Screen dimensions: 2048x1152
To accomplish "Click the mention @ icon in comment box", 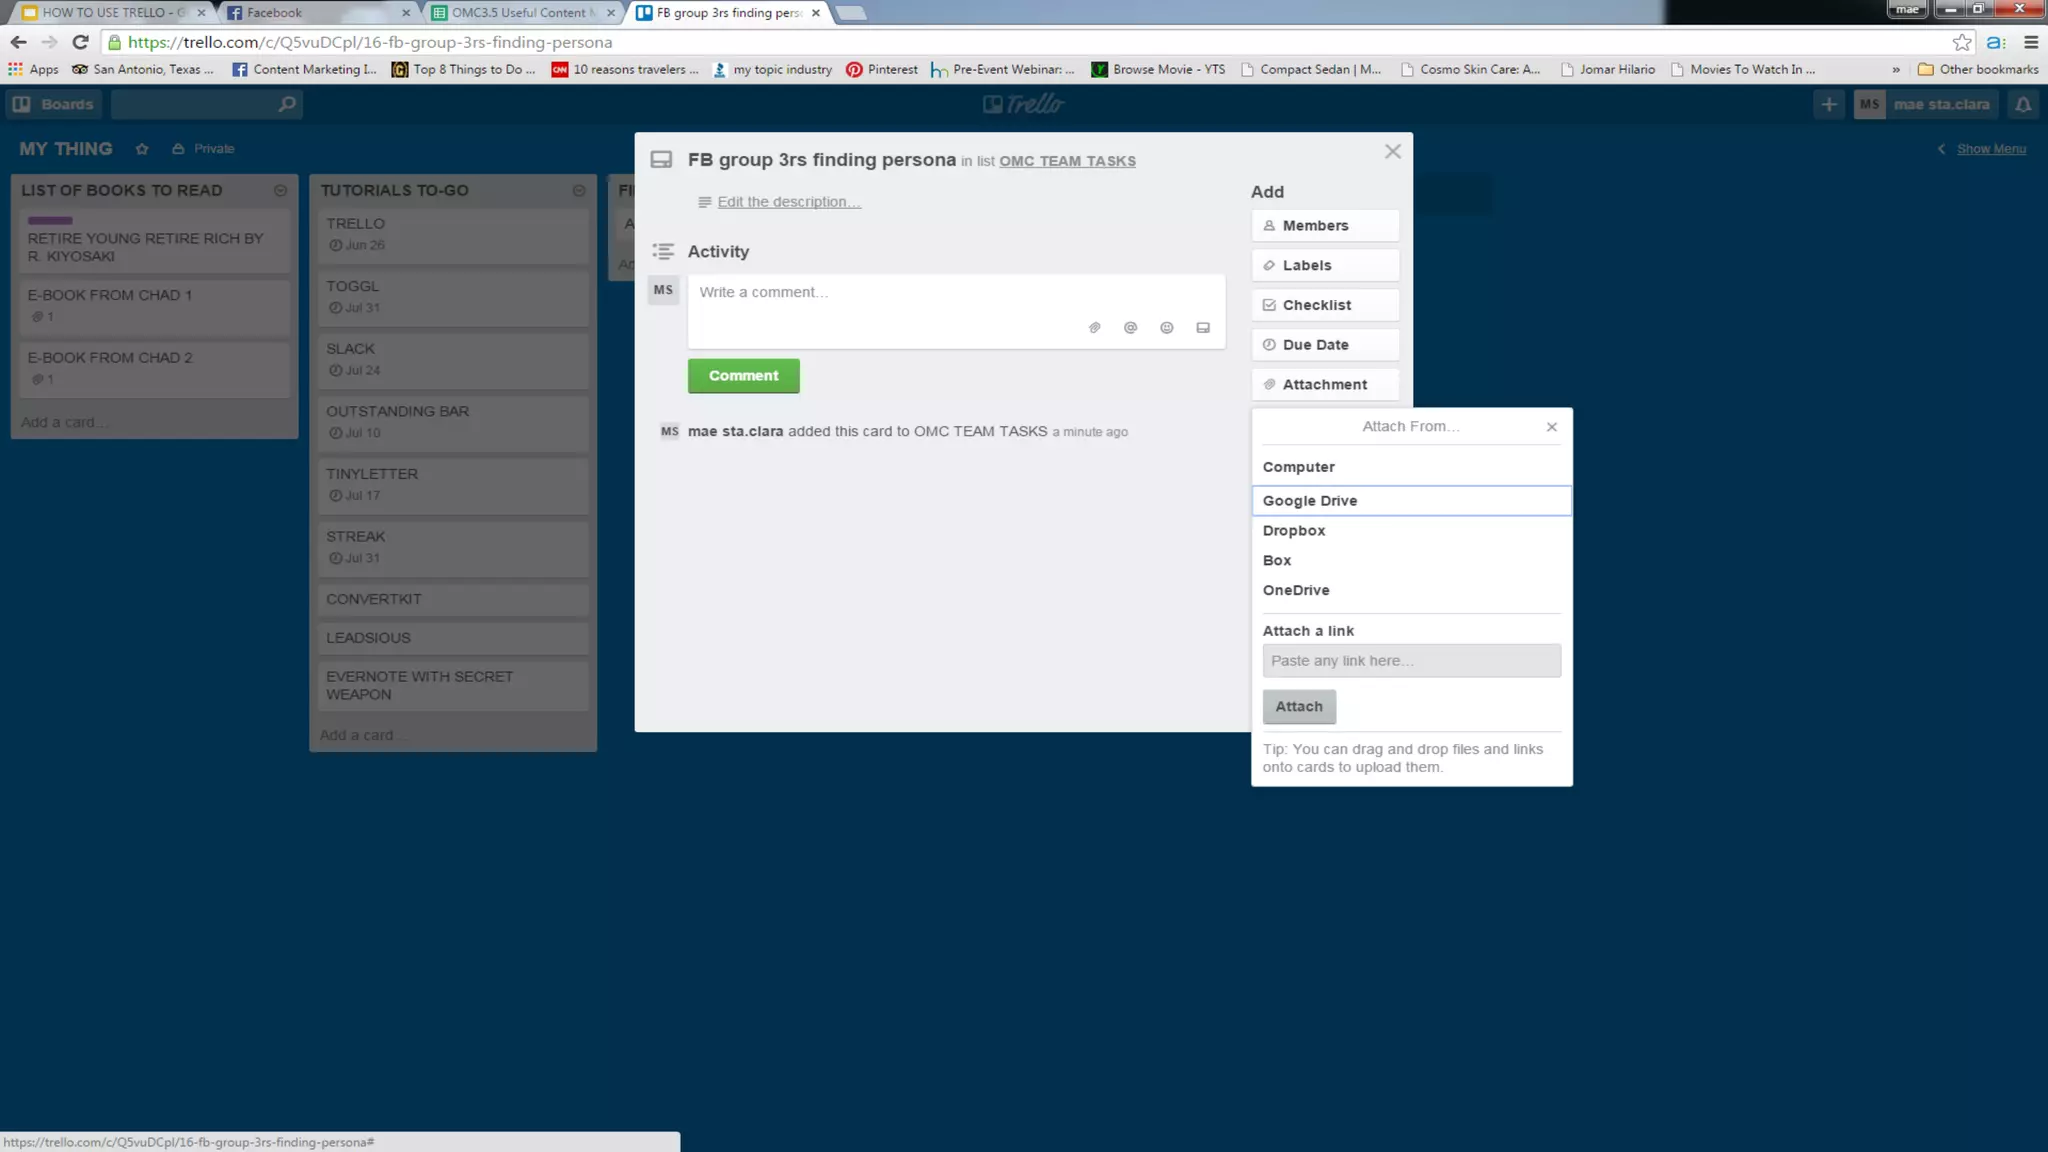I will [1130, 328].
